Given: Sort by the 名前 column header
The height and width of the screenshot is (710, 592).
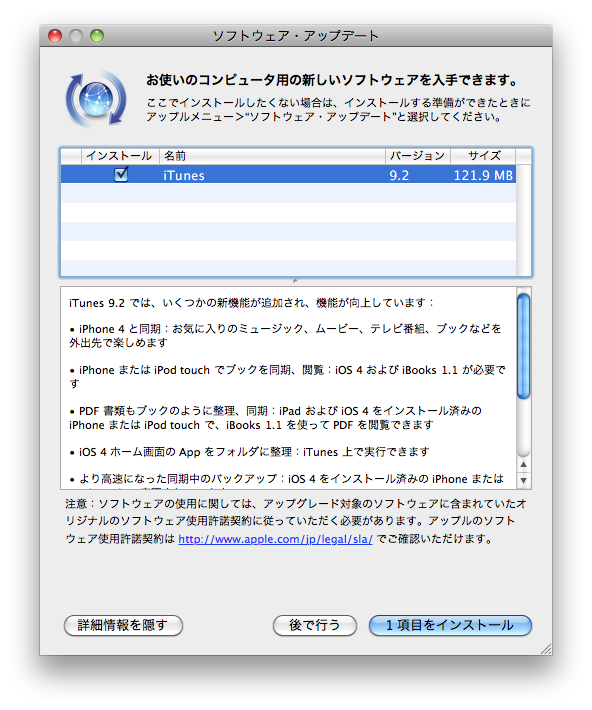Looking at the screenshot, I should click(x=272, y=156).
